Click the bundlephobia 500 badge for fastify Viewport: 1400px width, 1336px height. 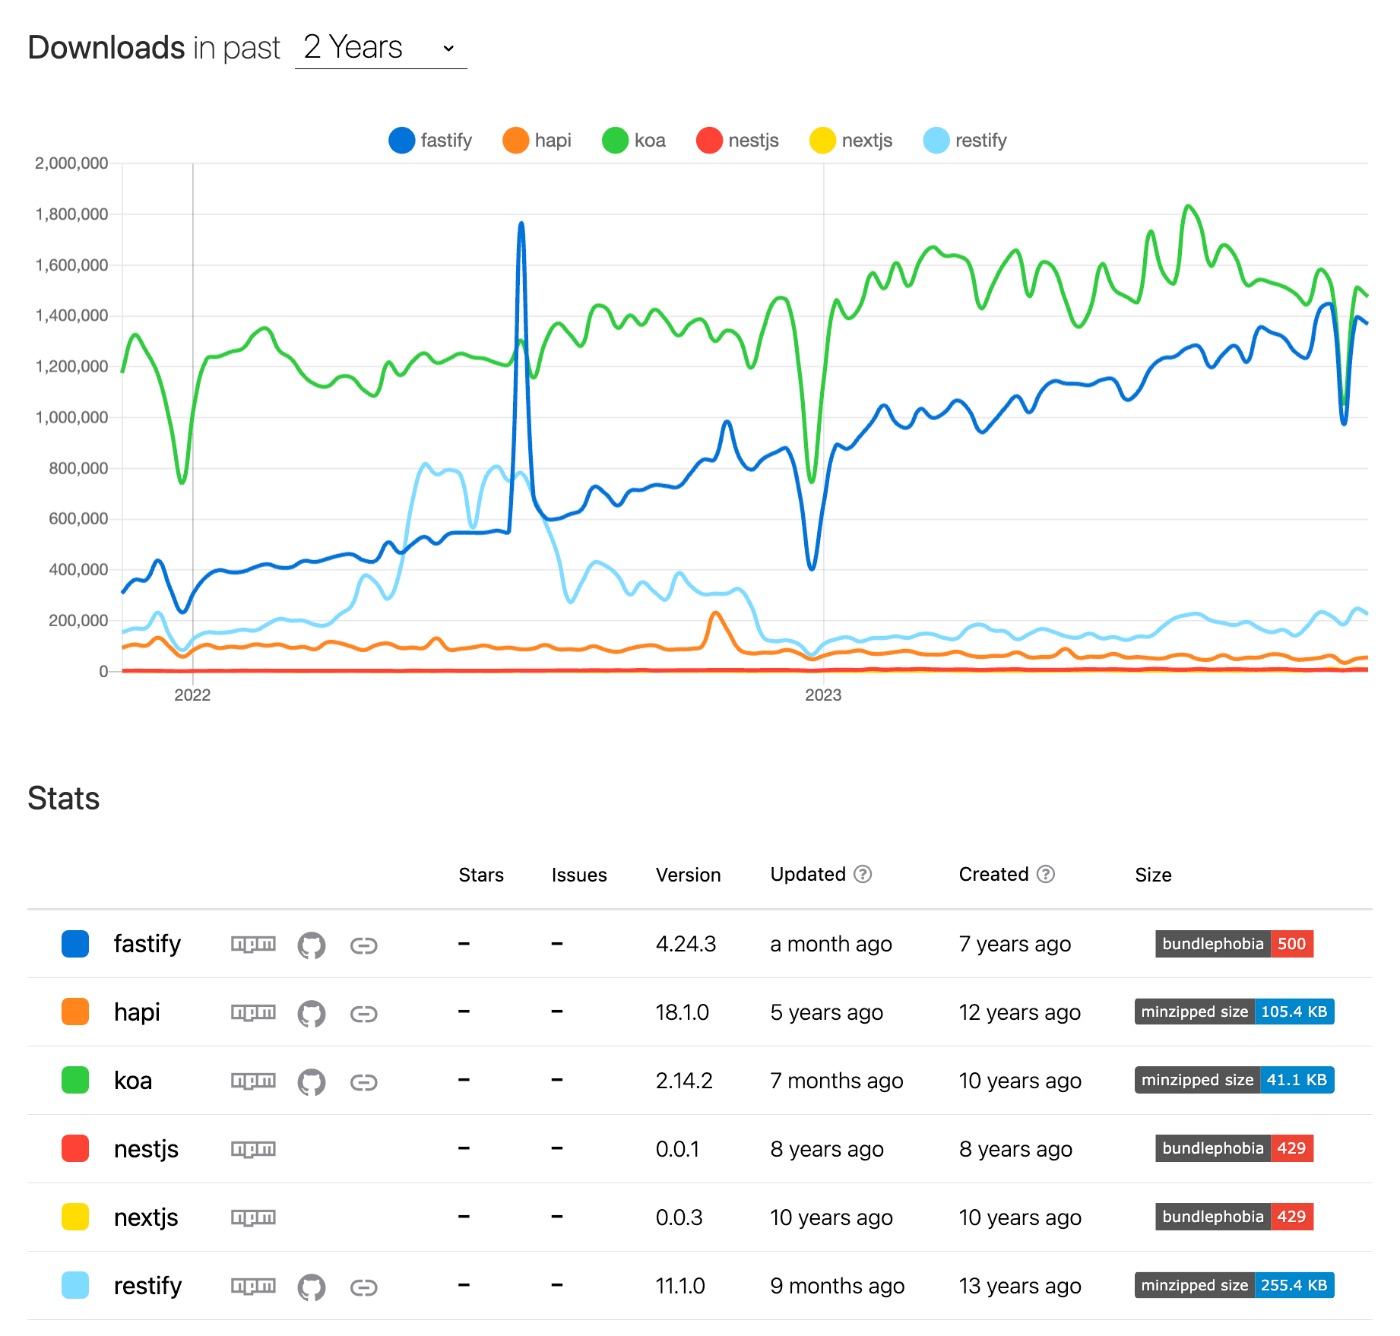point(1234,944)
